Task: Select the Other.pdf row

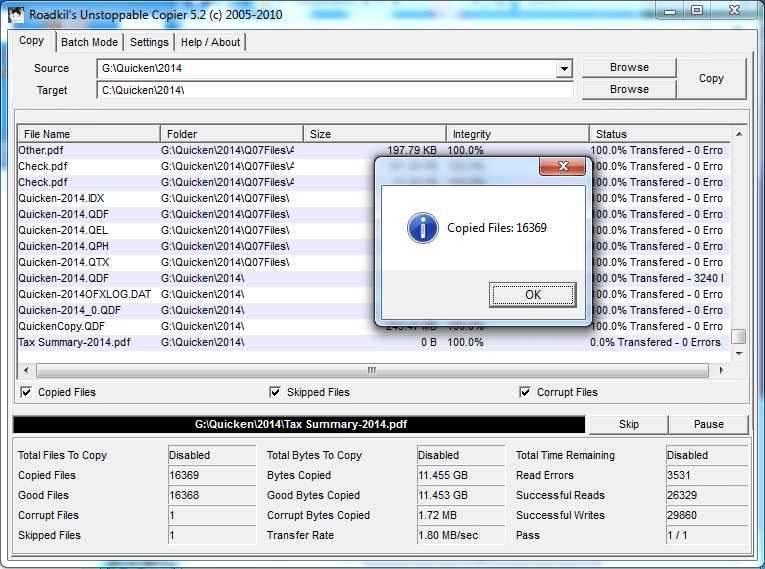Action: (374, 150)
